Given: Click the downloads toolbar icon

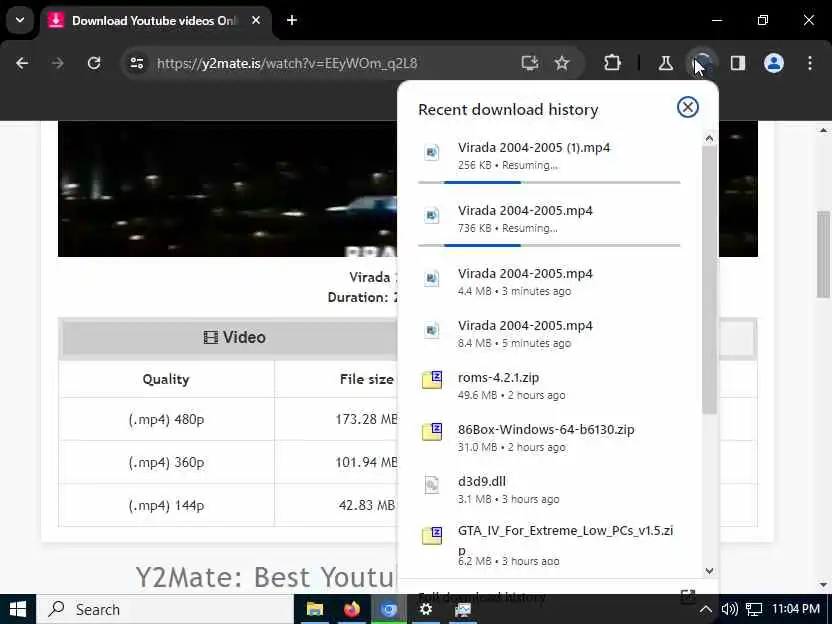Looking at the screenshot, I should [702, 64].
